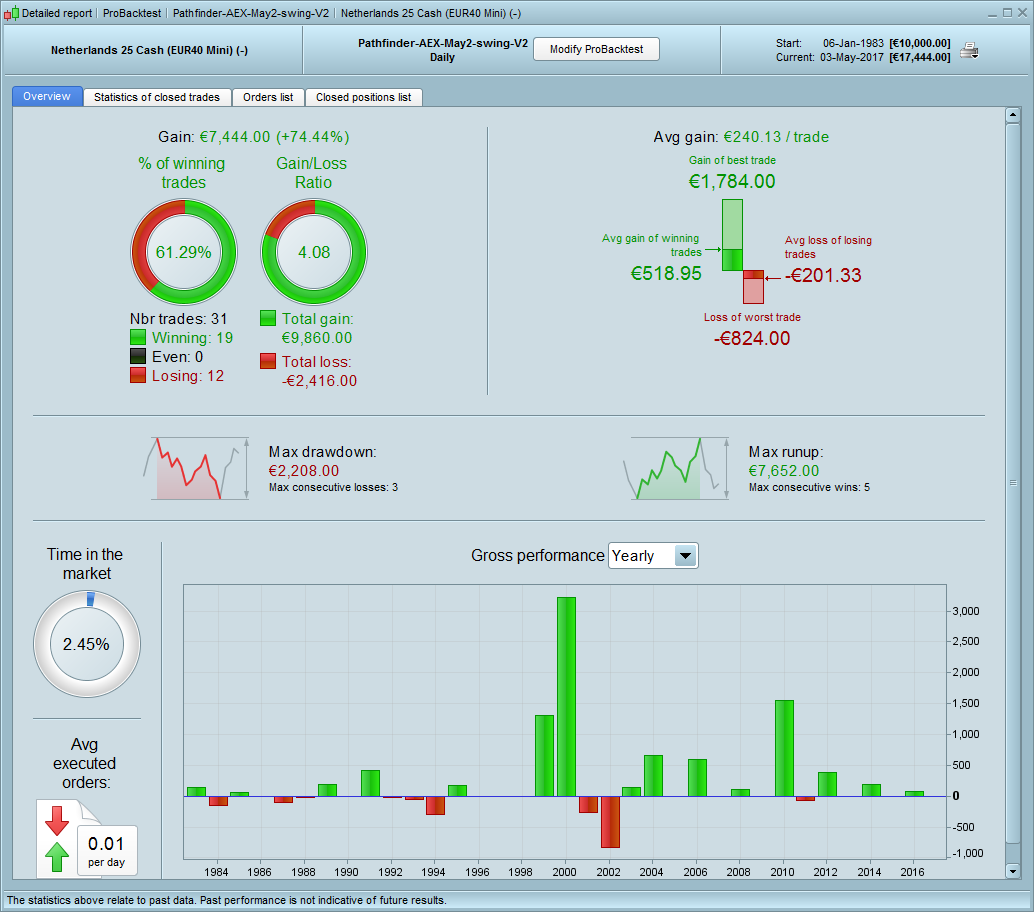Image resolution: width=1034 pixels, height=912 pixels.
Task: Click the best/worst trade bar graphic
Action: 743,251
